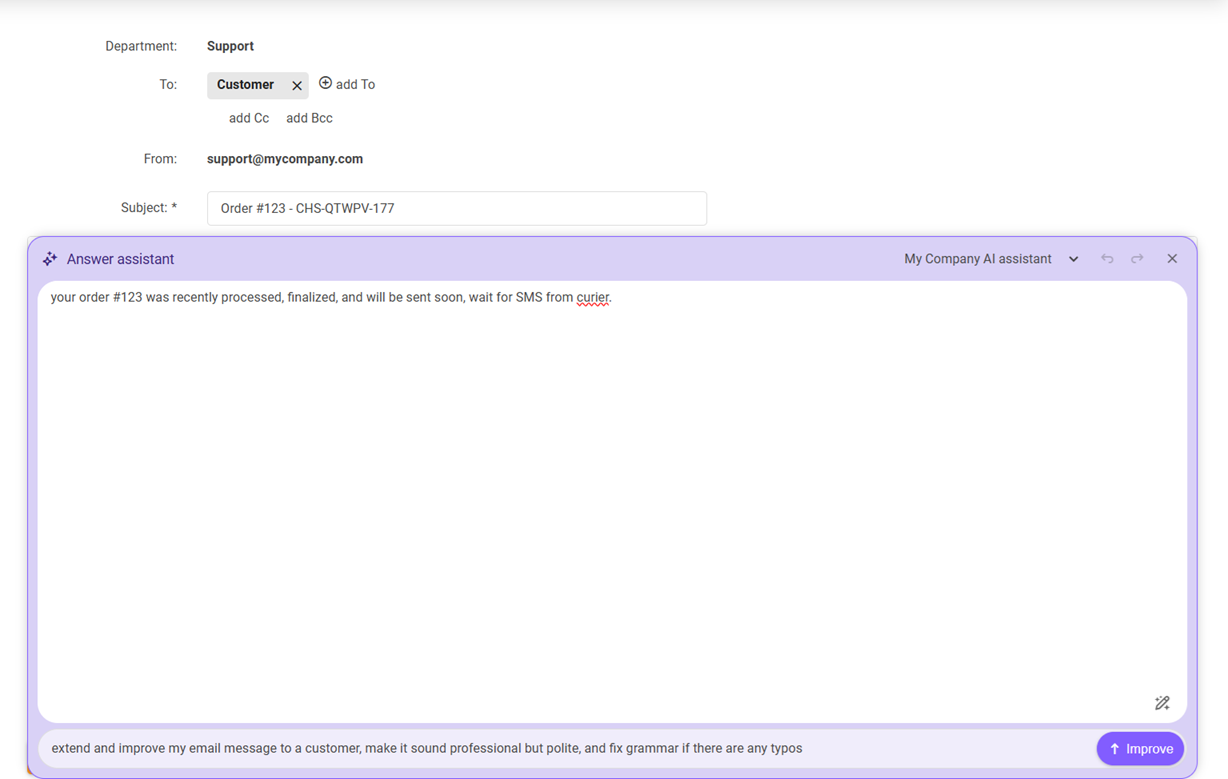Select the Customer recipient chip
Viewport: 1228px width, 779px height.
[245, 85]
